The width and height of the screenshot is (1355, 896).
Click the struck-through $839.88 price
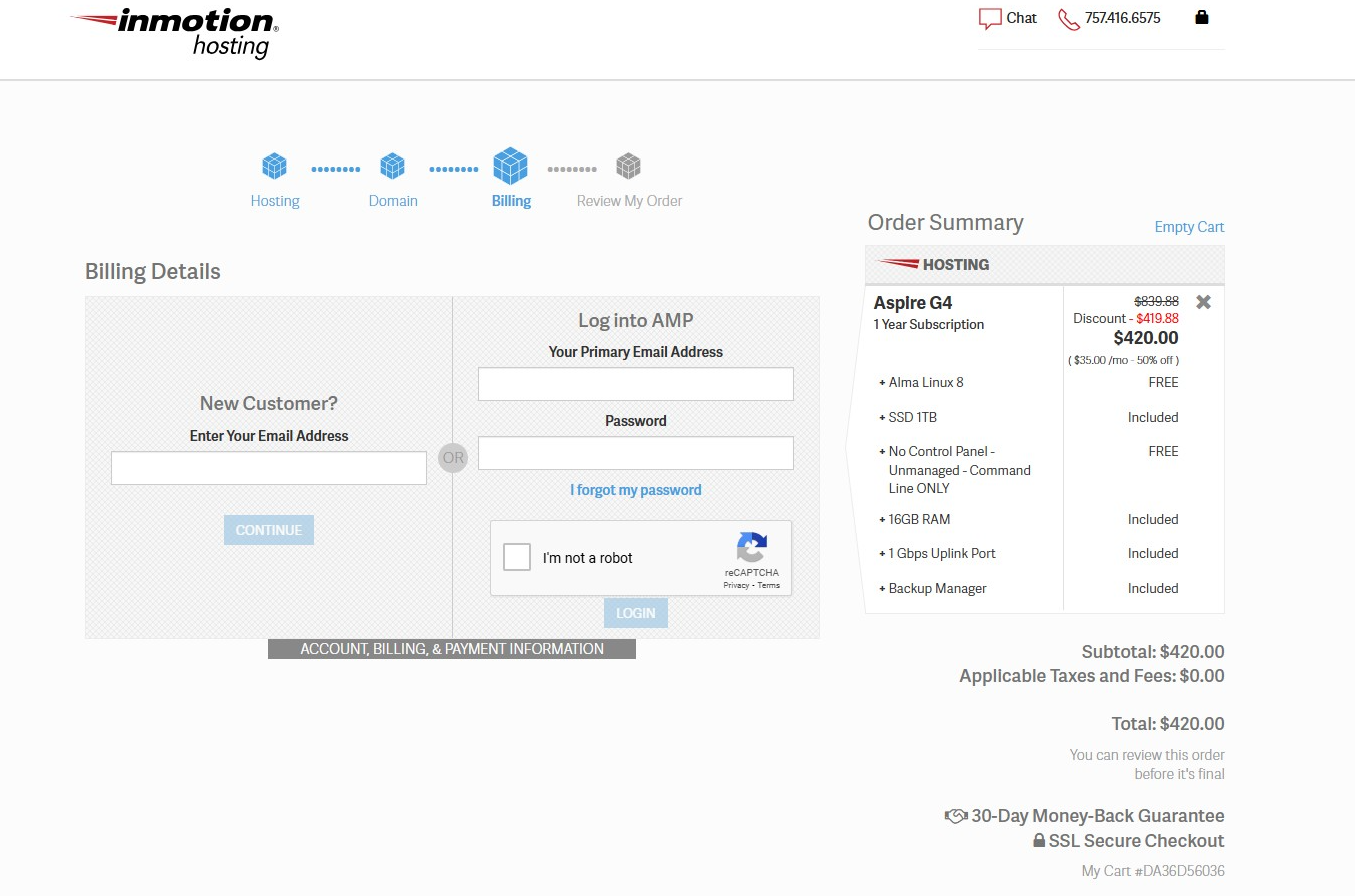tap(1156, 301)
